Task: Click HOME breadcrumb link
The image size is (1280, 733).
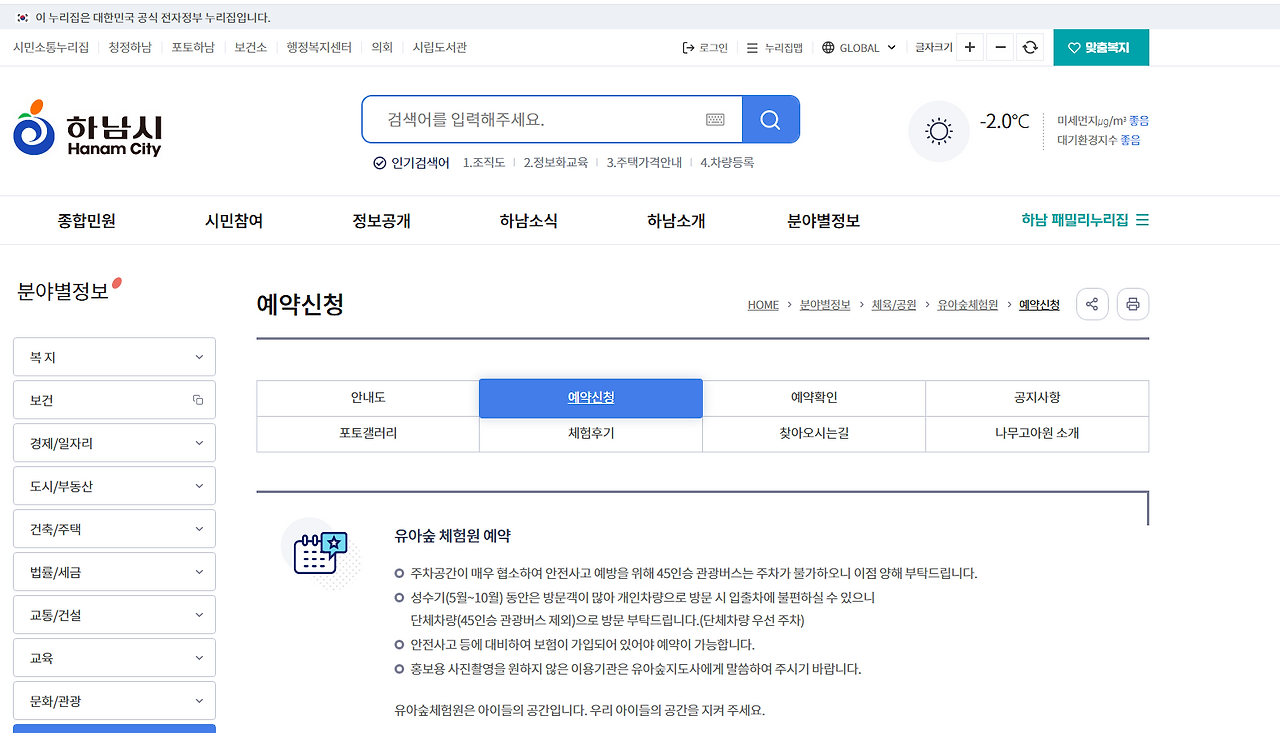Action: coord(763,305)
